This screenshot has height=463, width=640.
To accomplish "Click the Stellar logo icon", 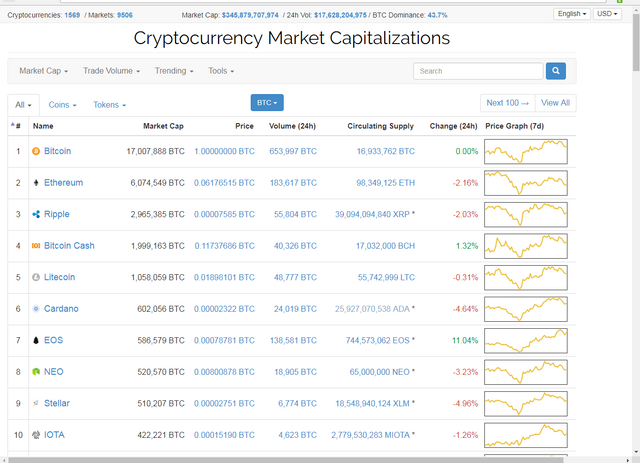I will point(36,403).
